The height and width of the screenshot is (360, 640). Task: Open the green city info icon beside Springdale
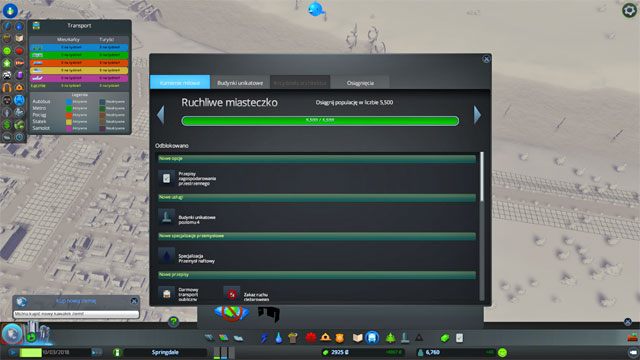[x=117, y=352]
